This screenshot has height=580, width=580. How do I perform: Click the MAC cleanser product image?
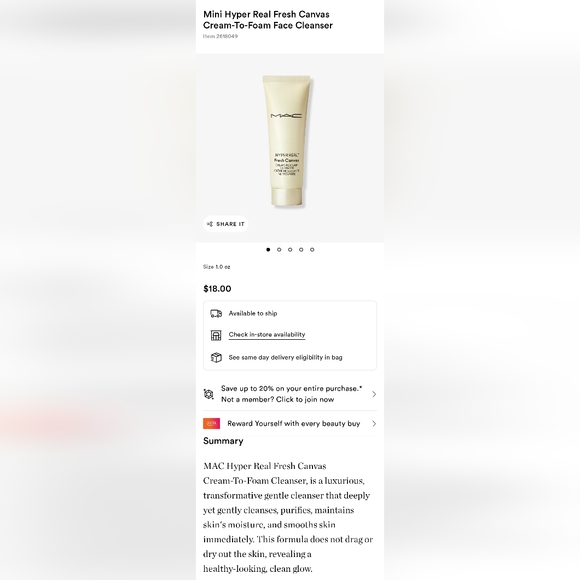click(287, 141)
